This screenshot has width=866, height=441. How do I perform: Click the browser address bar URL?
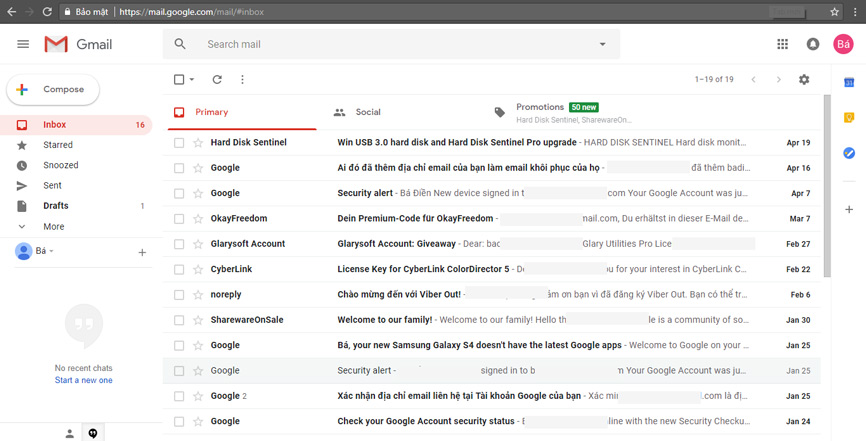191,12
